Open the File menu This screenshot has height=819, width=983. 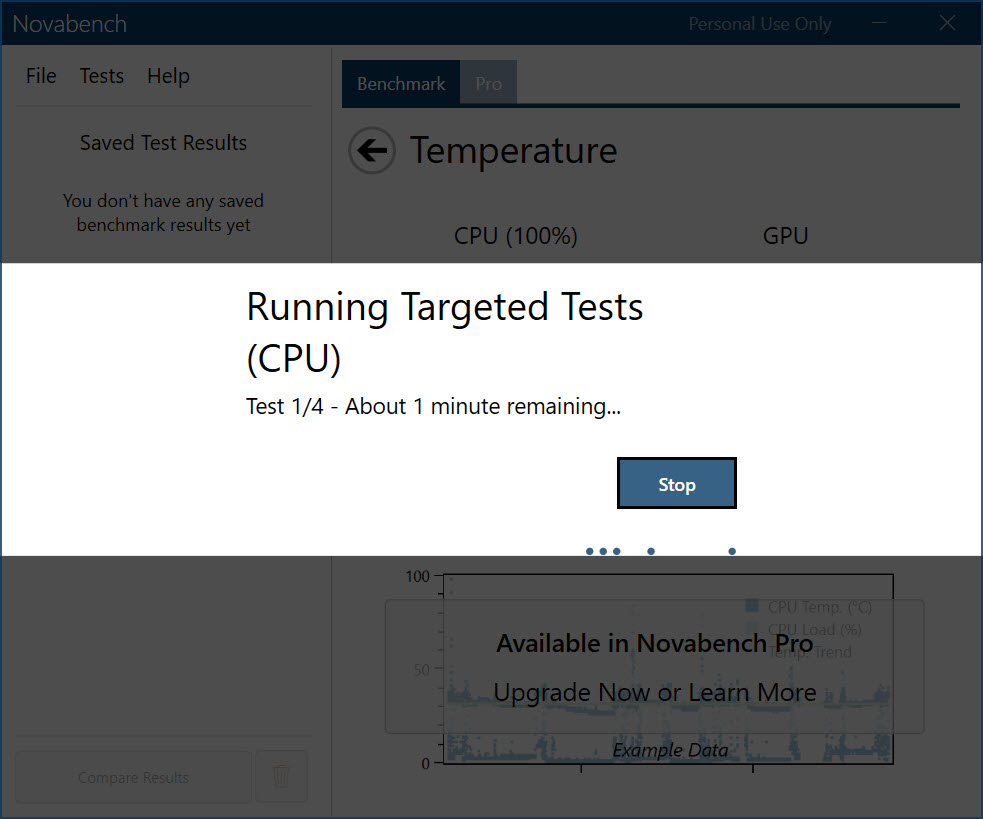pos(41,76)
